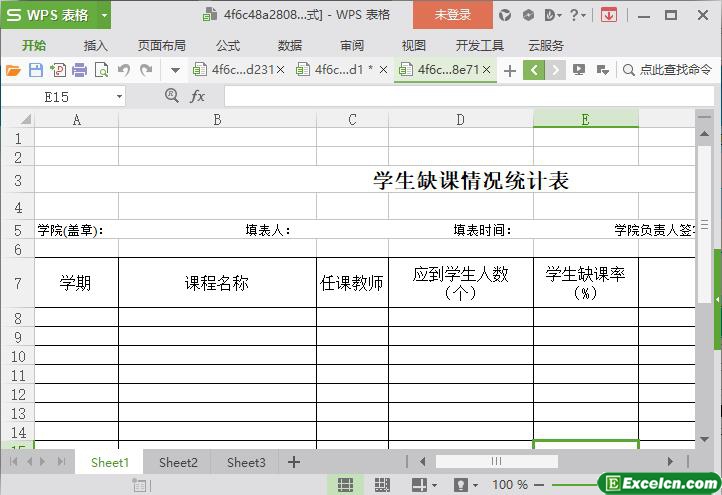
Task: Save the workbook with the floppy icon
Action: point(36,70)
